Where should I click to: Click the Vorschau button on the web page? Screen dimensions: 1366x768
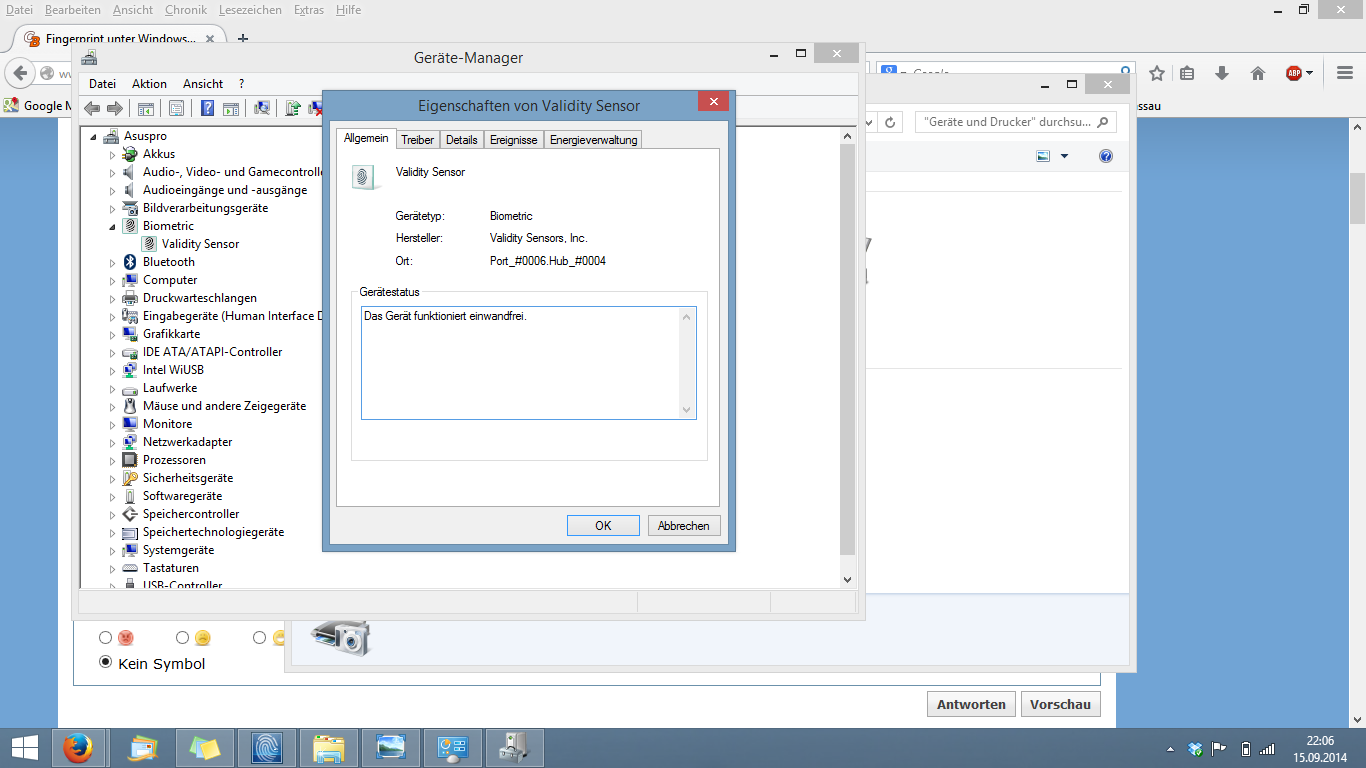[1060, 704]
